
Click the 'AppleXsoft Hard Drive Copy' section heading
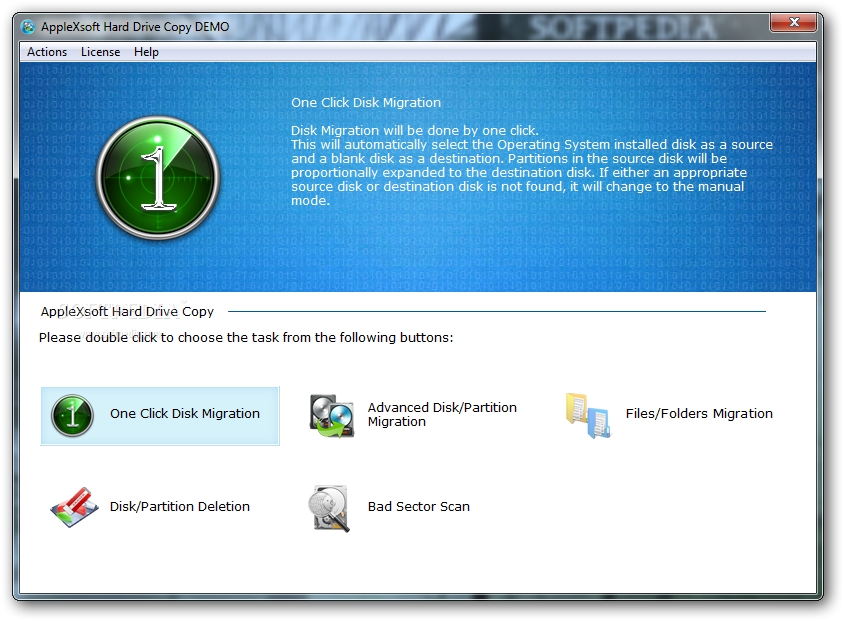tap(127, 311)
